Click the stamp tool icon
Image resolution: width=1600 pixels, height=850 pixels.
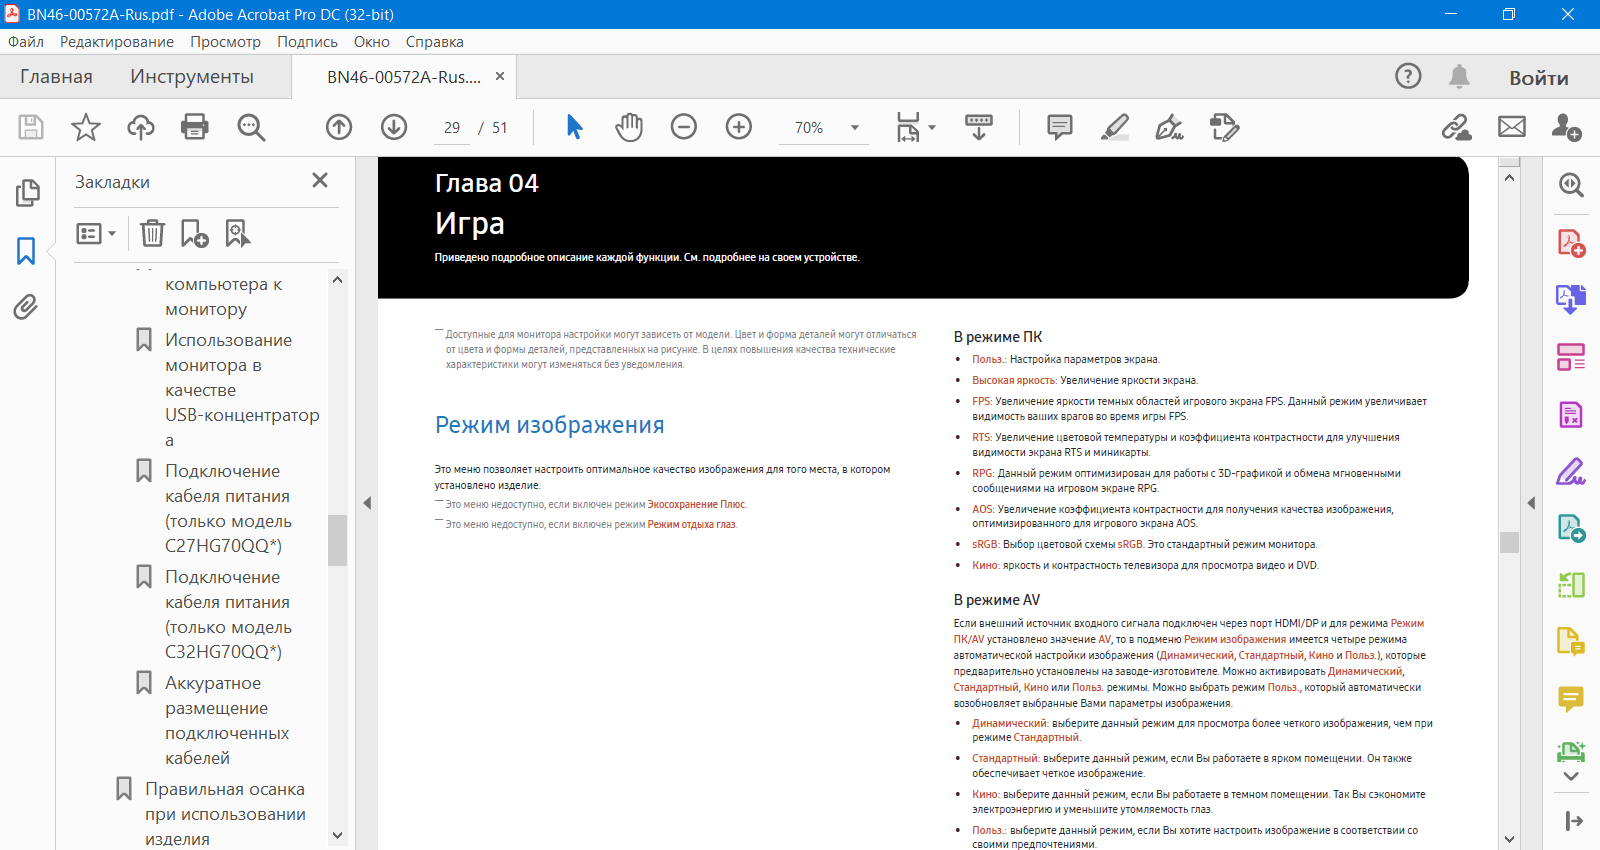click(x=1224, y=127)
